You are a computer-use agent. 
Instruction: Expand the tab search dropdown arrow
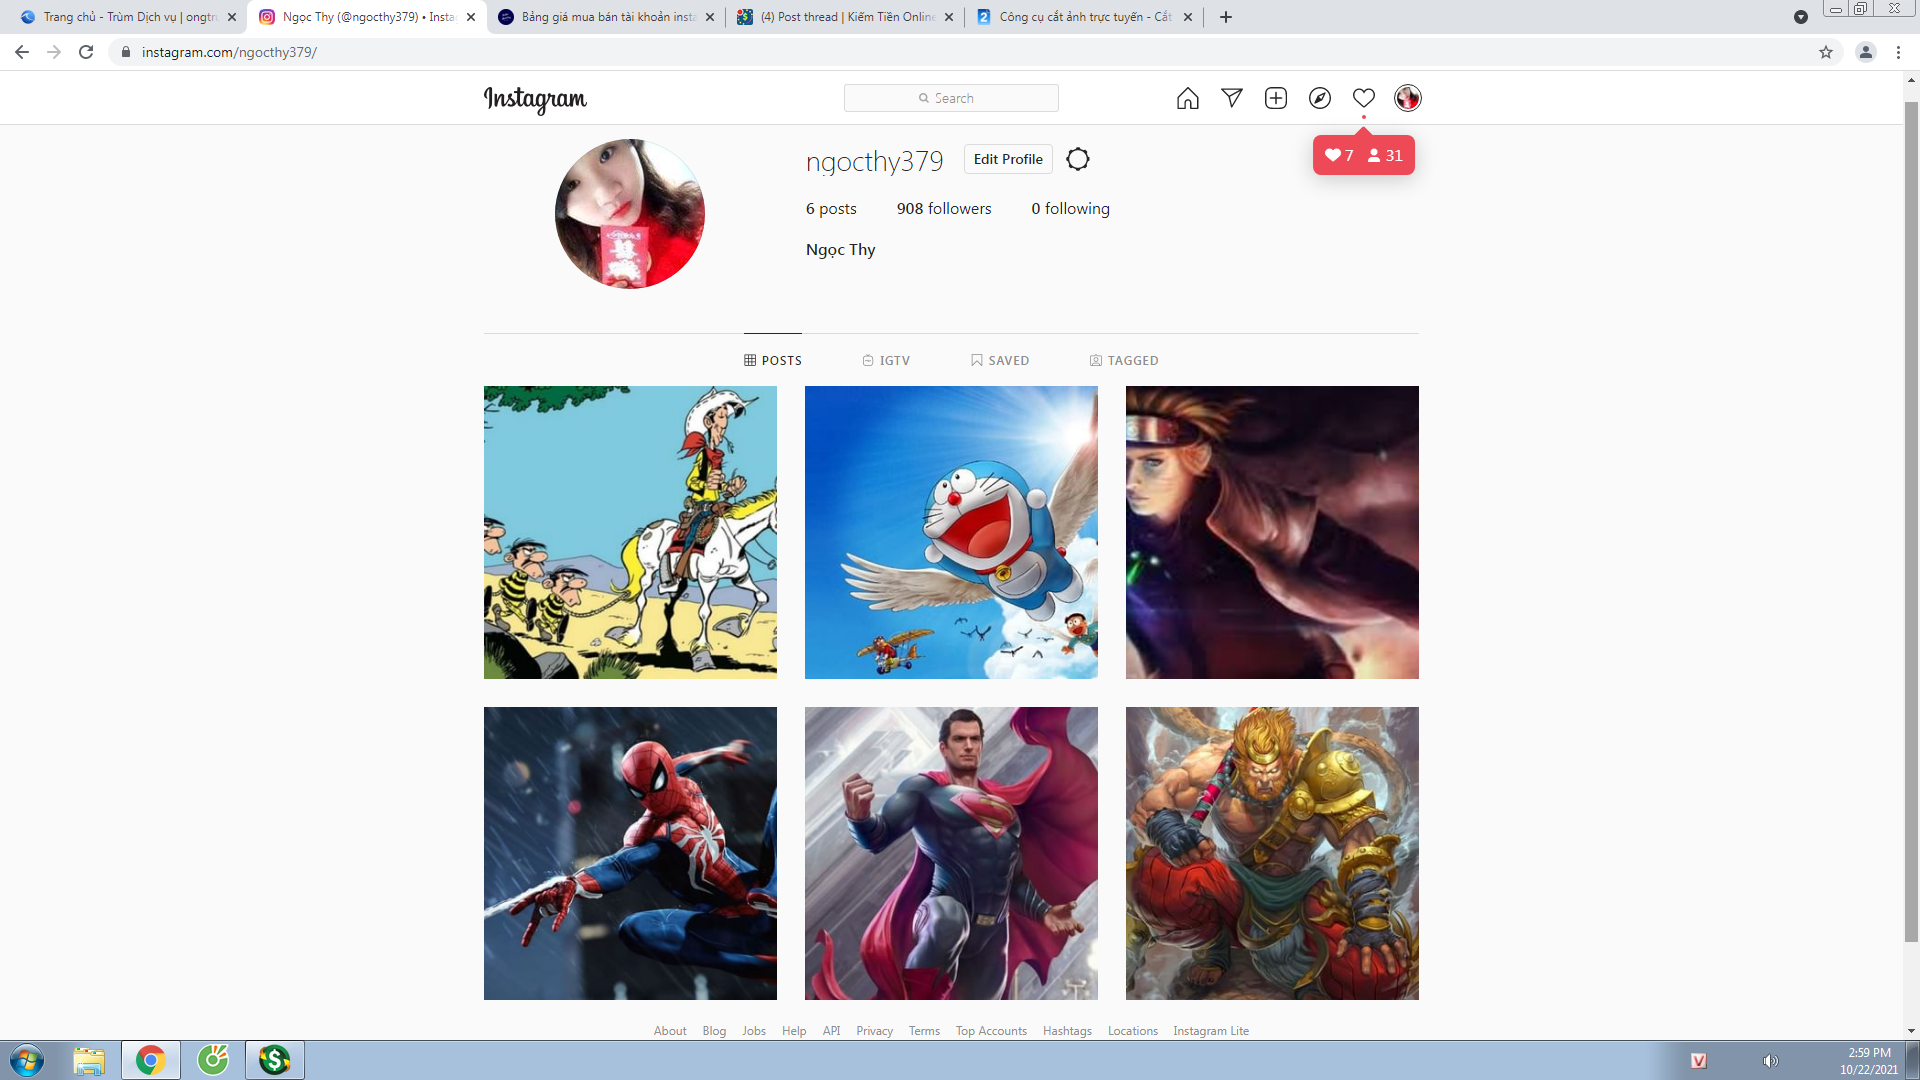(1800, 17)
